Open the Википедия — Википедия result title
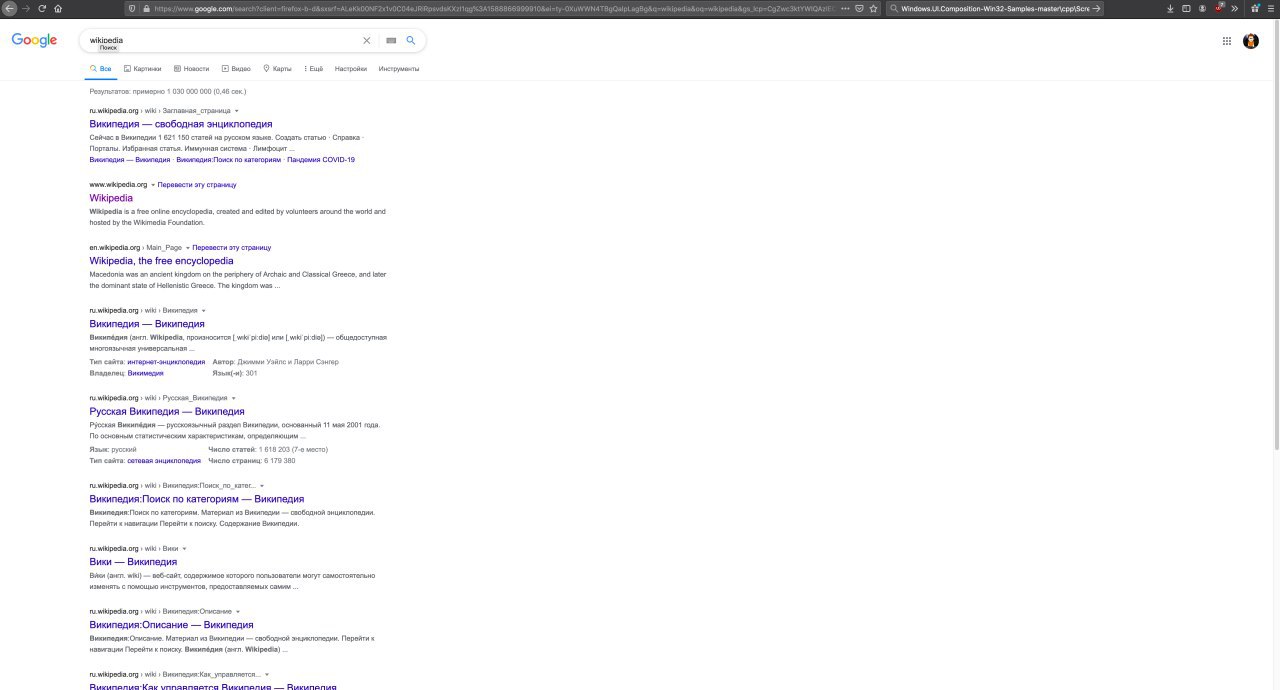Screen dimensions: 1280x690 147,324
